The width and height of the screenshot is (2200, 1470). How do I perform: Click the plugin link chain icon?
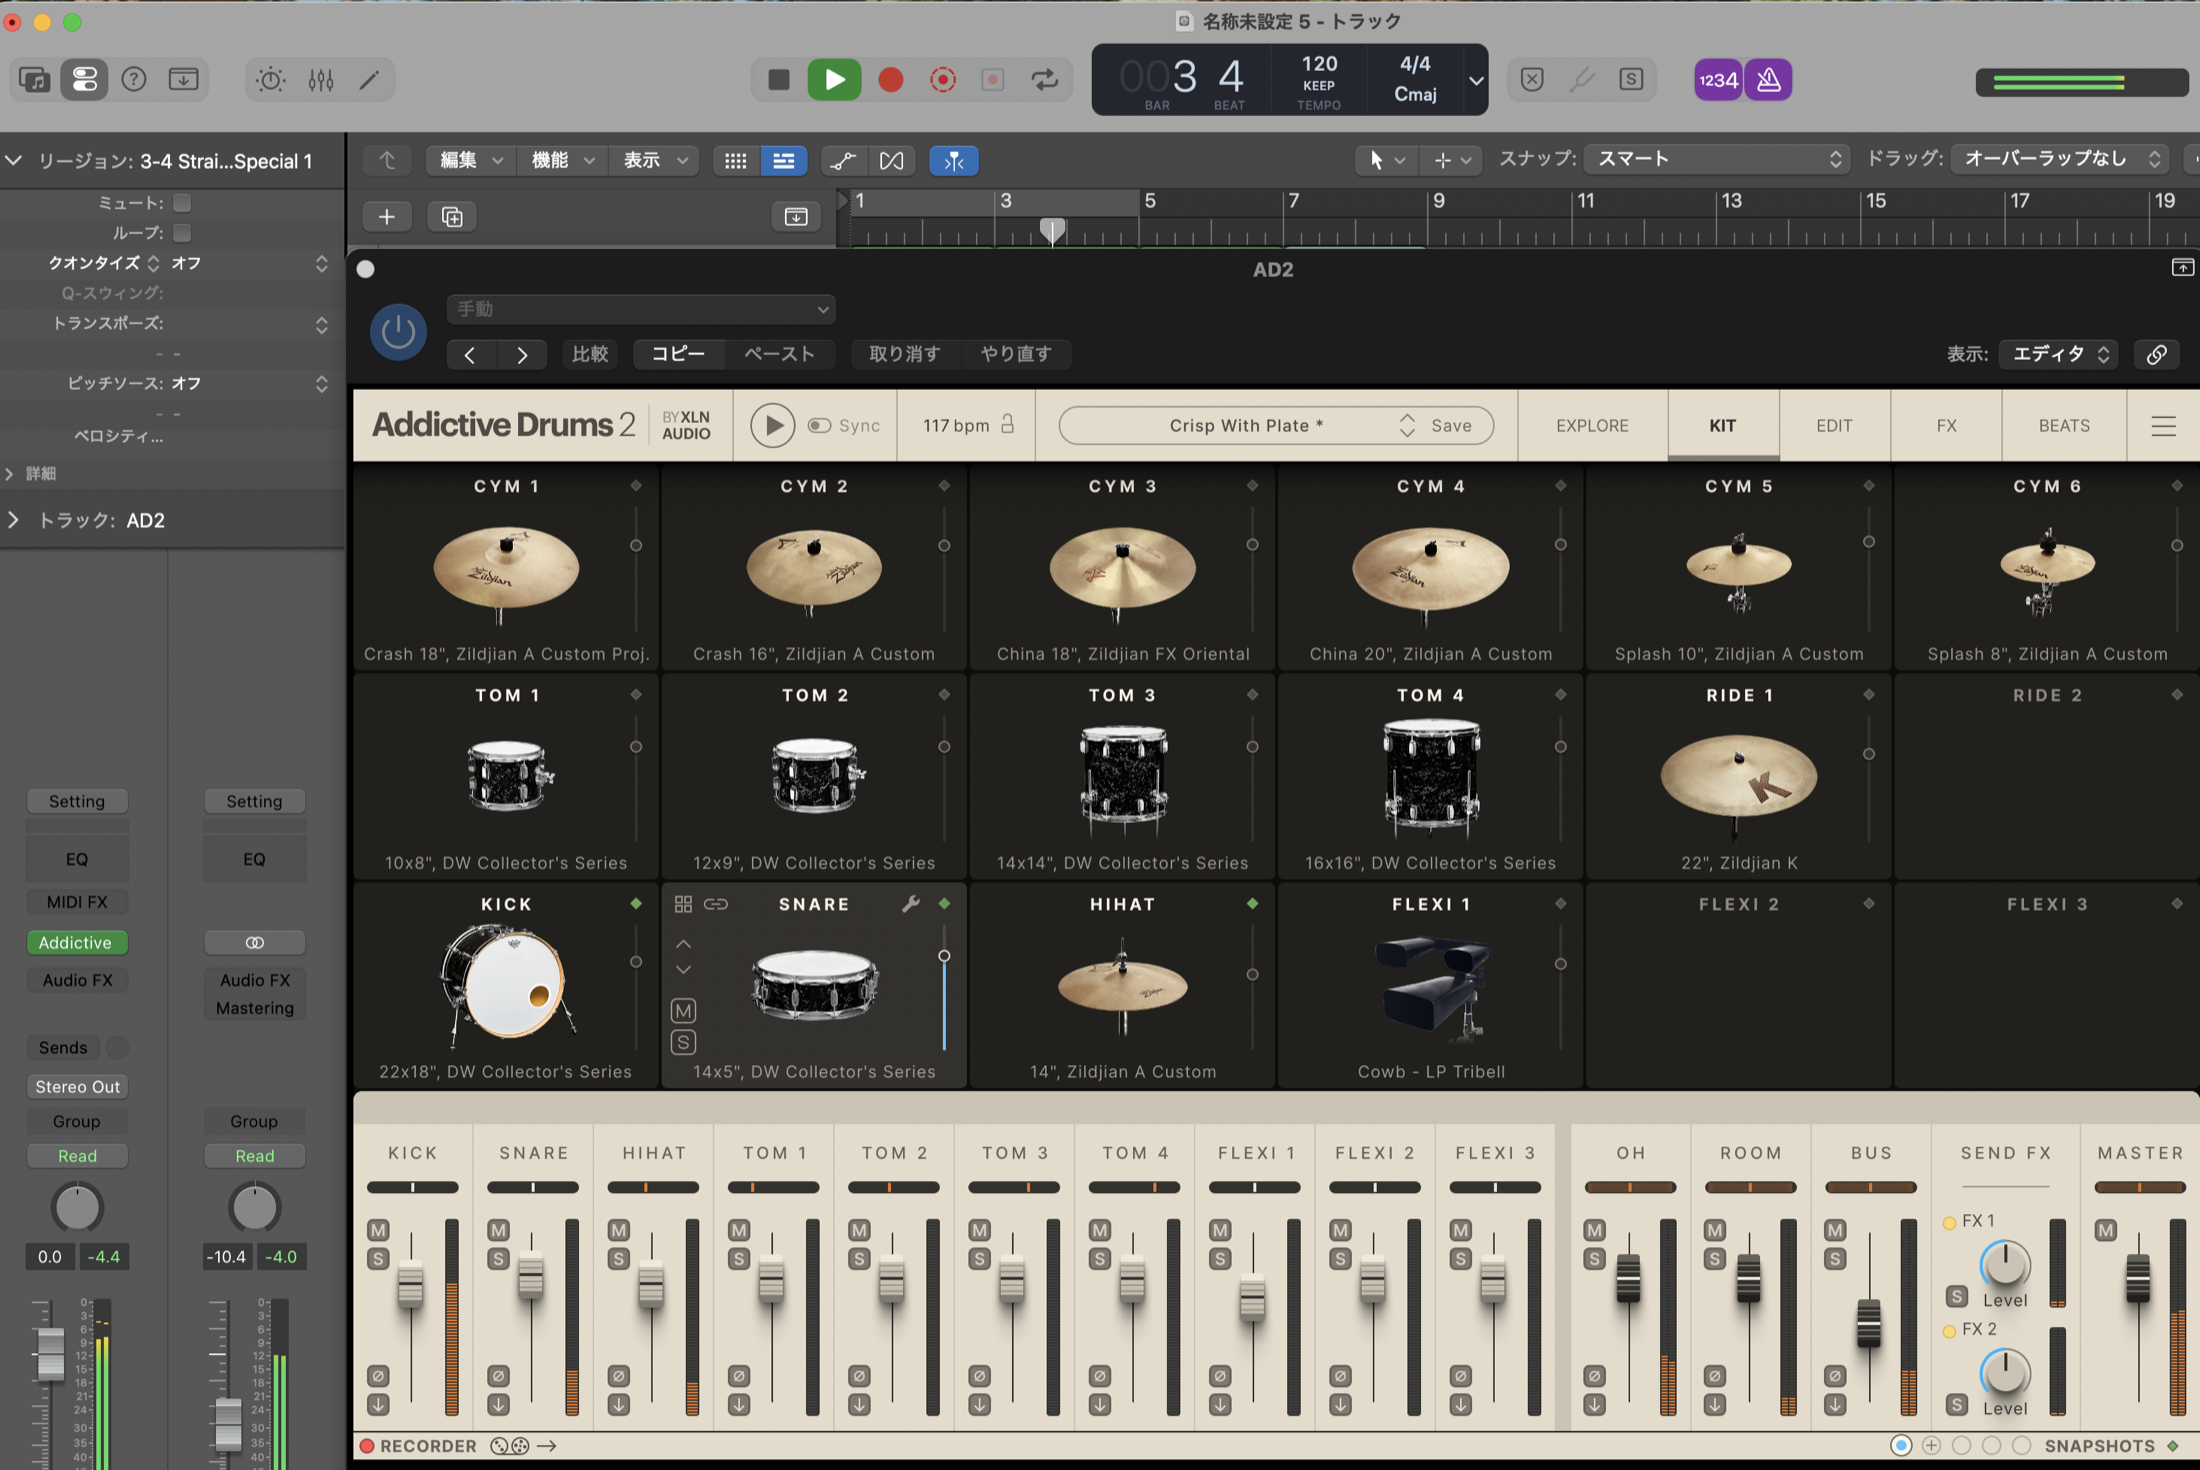pyautogui.click(x=2156, y=354)
